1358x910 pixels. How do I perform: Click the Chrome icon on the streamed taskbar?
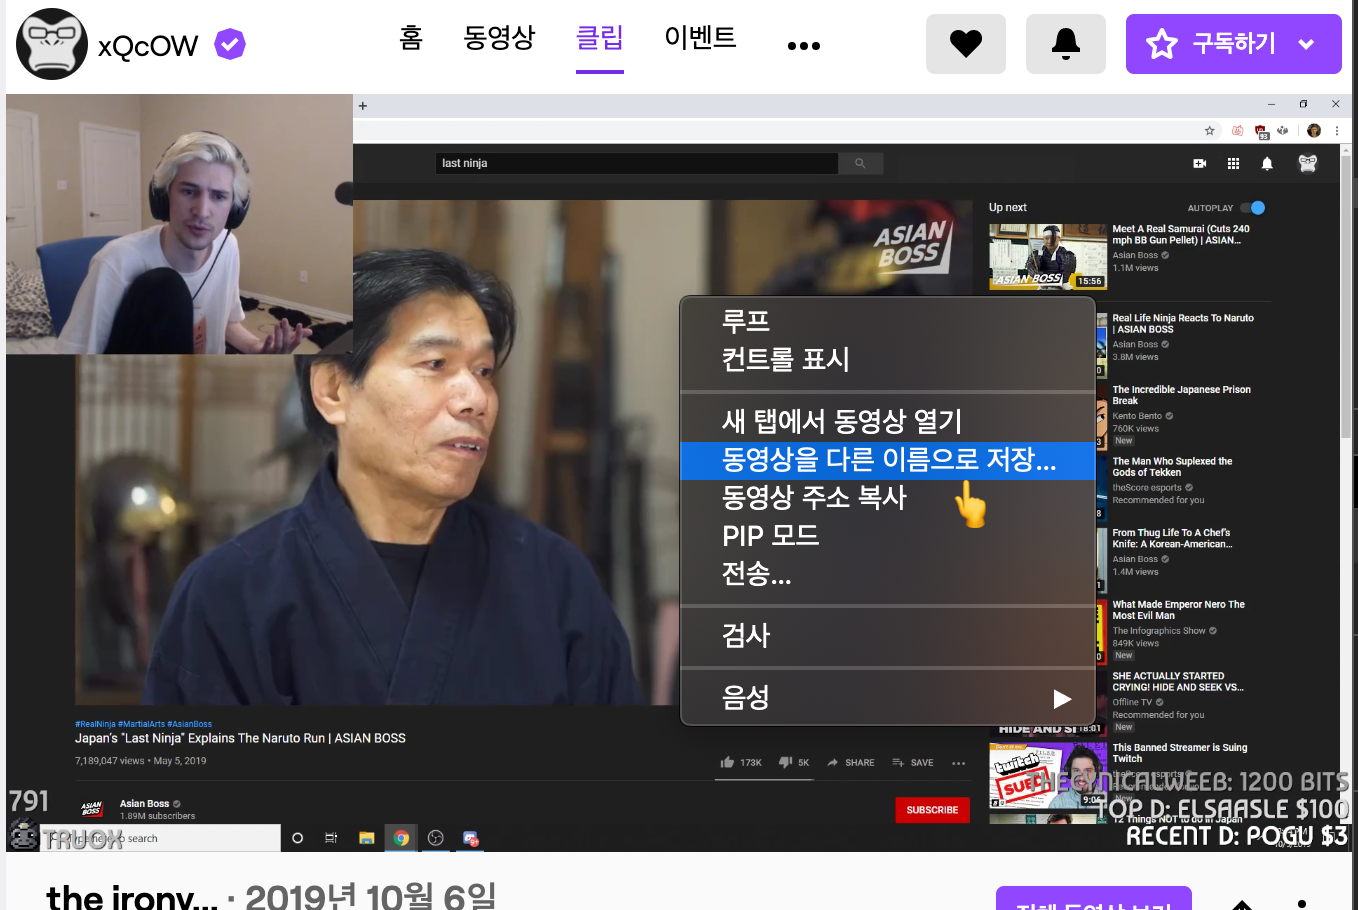(401, 838)
